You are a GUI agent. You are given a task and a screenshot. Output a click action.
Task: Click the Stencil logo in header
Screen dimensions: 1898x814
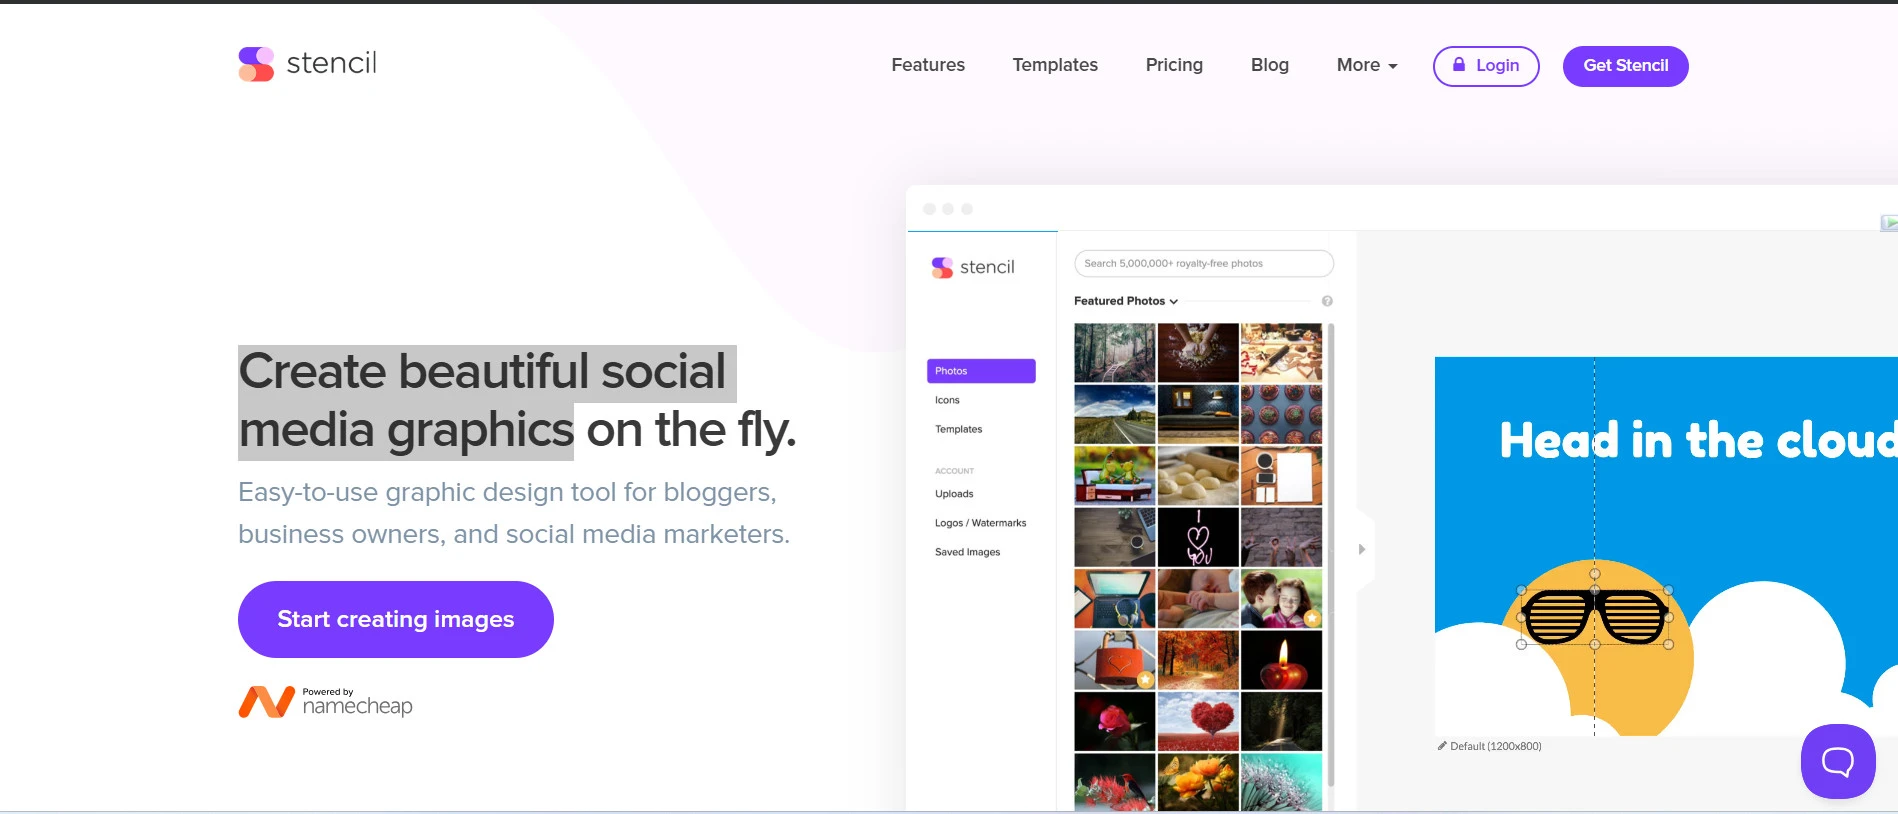[x=308, y=64]
